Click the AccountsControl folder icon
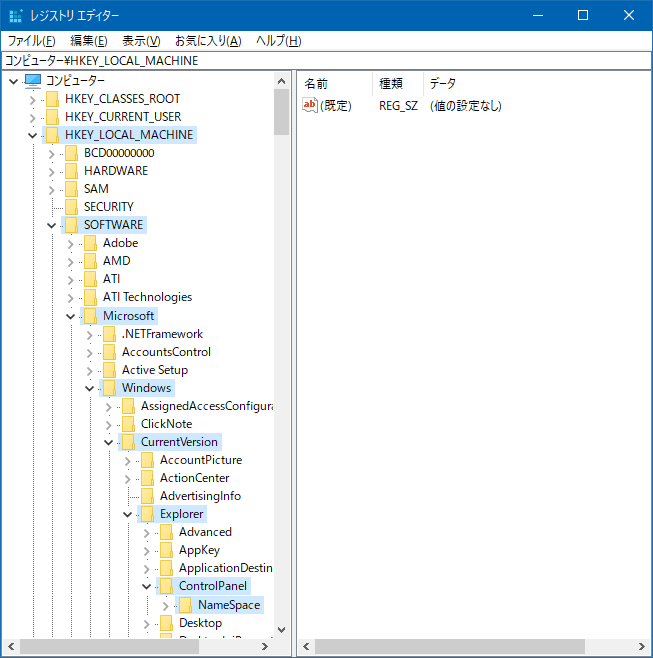Image resolution: width=653 pixels, height=658 pixels. [x=109, y=352]
